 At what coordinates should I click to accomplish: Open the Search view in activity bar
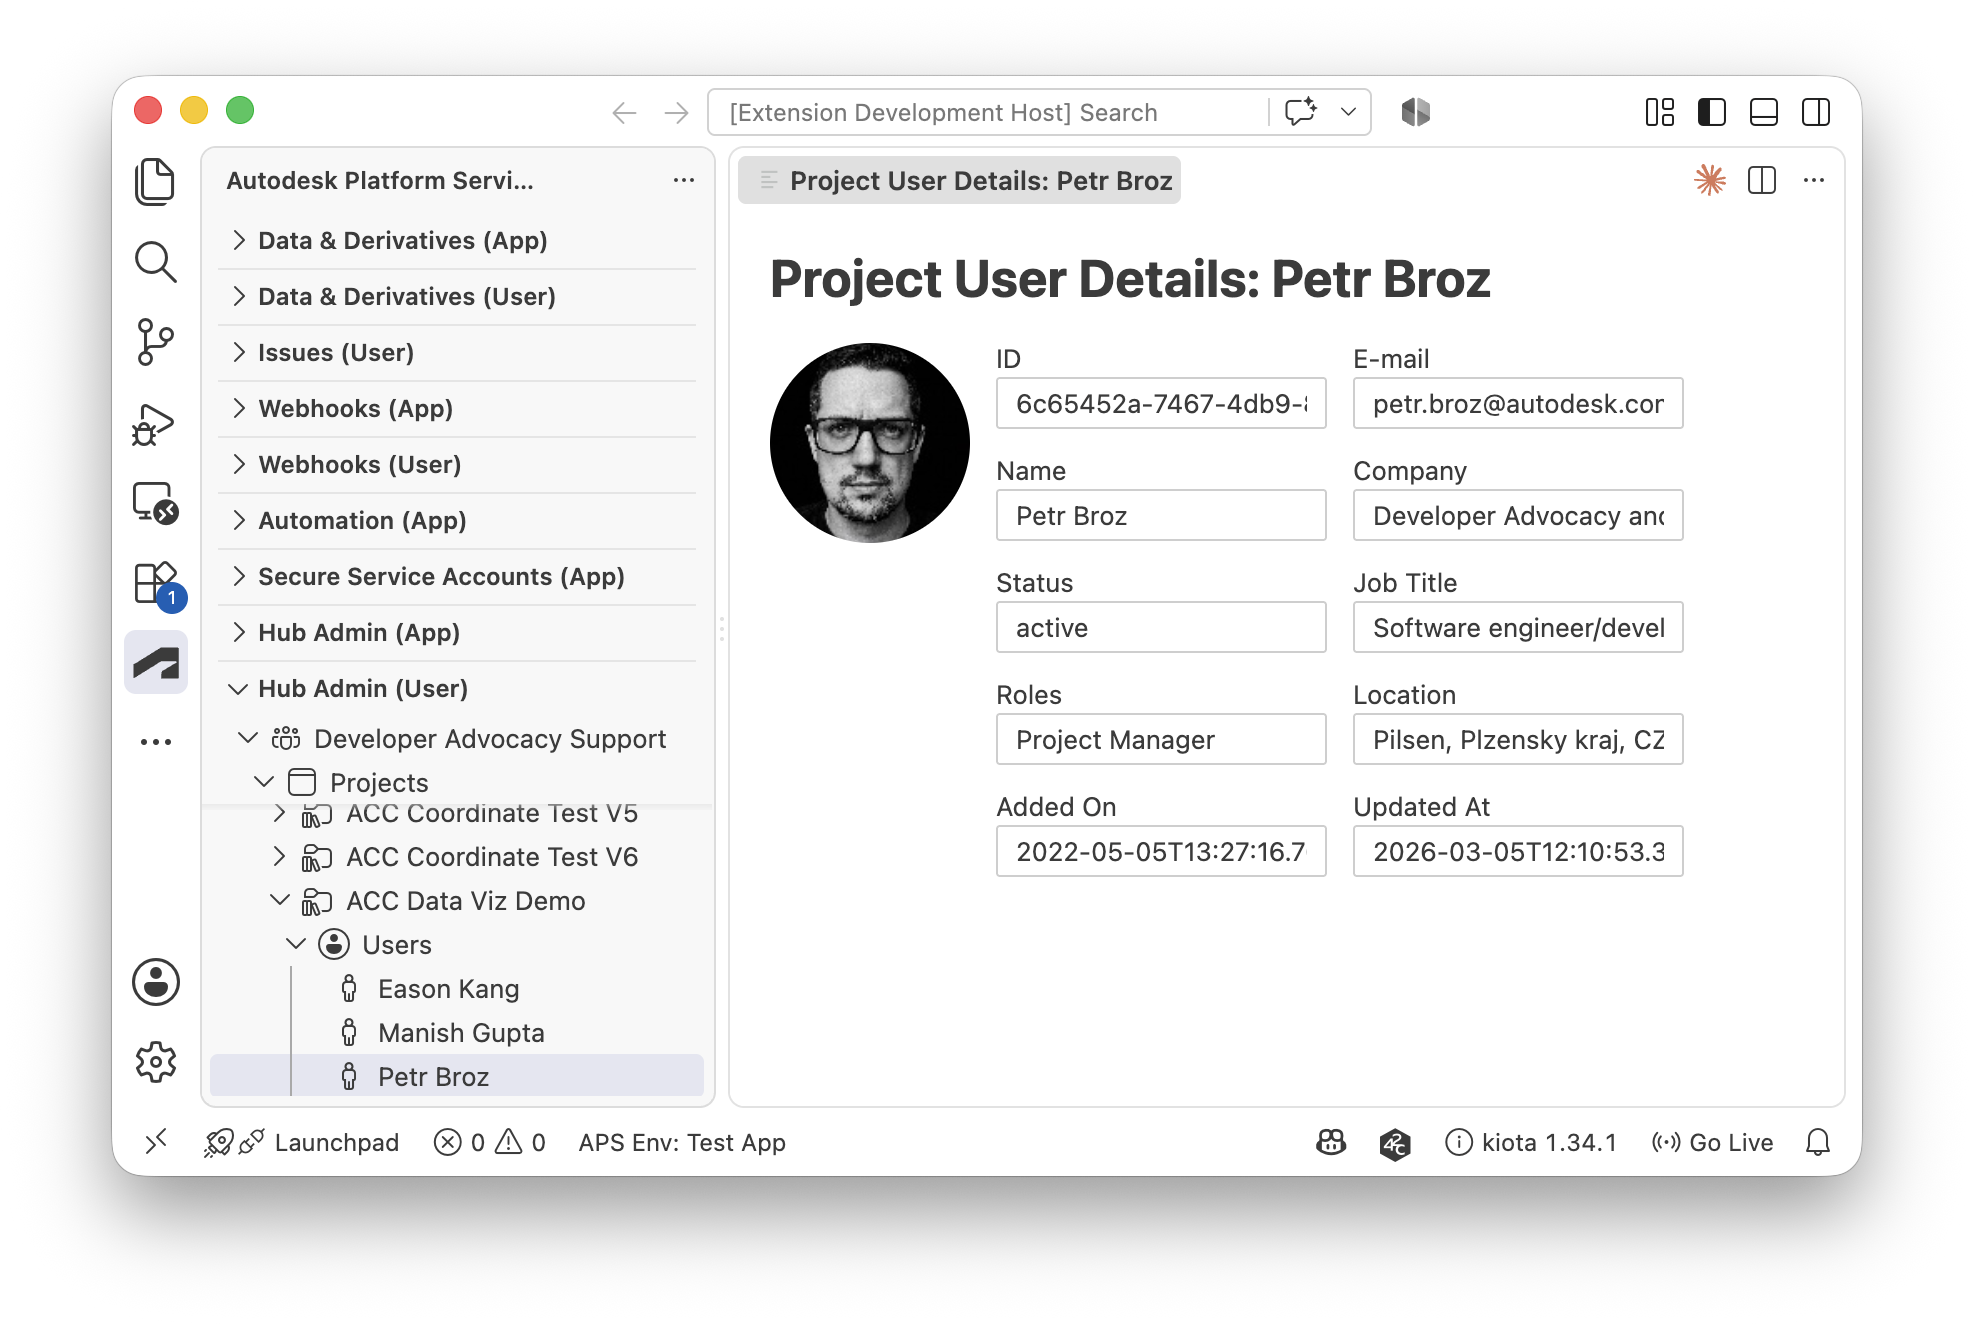pos(155,262)
